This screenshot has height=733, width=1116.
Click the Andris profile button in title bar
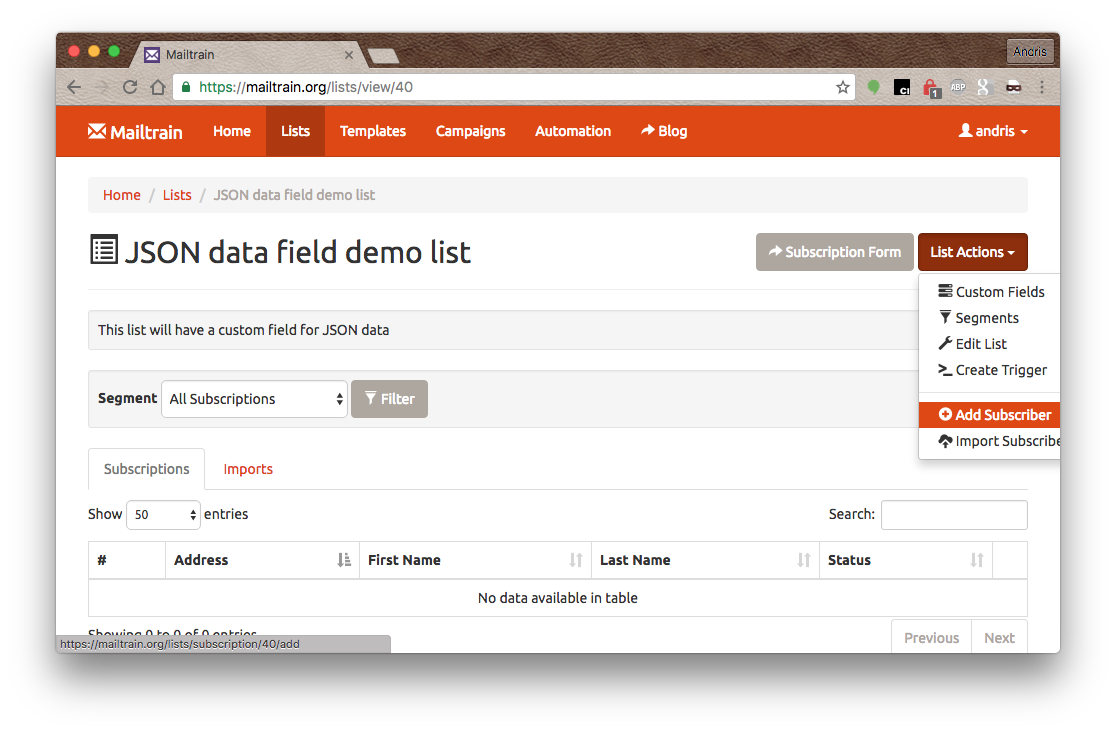tap(1030, 51)
